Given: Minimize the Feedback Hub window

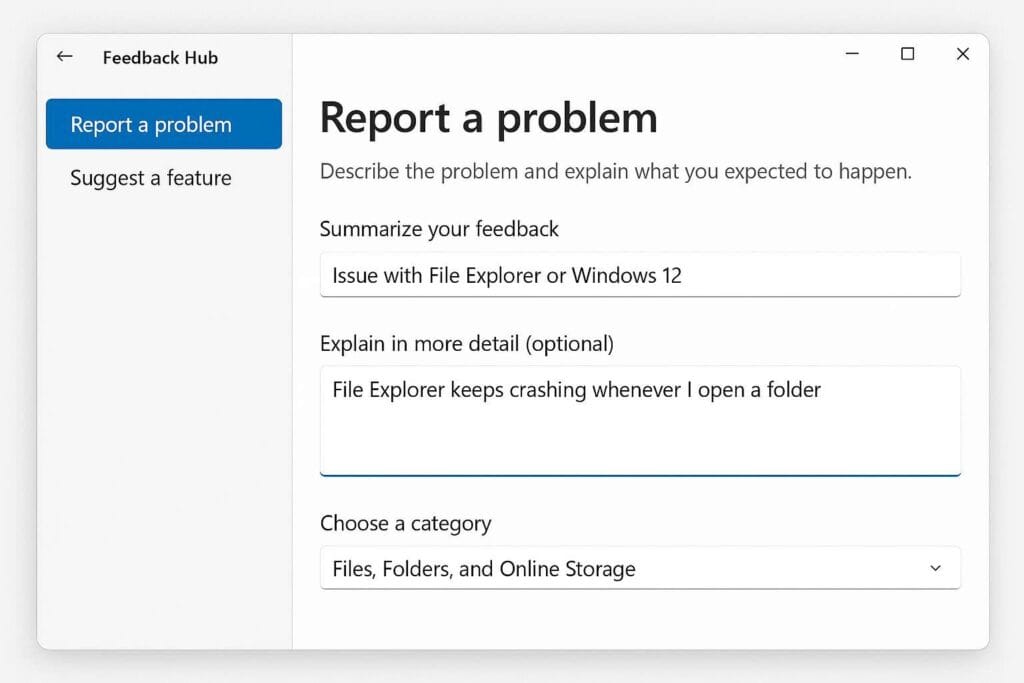Looking at the screenshot, I should tap(853, 54).
